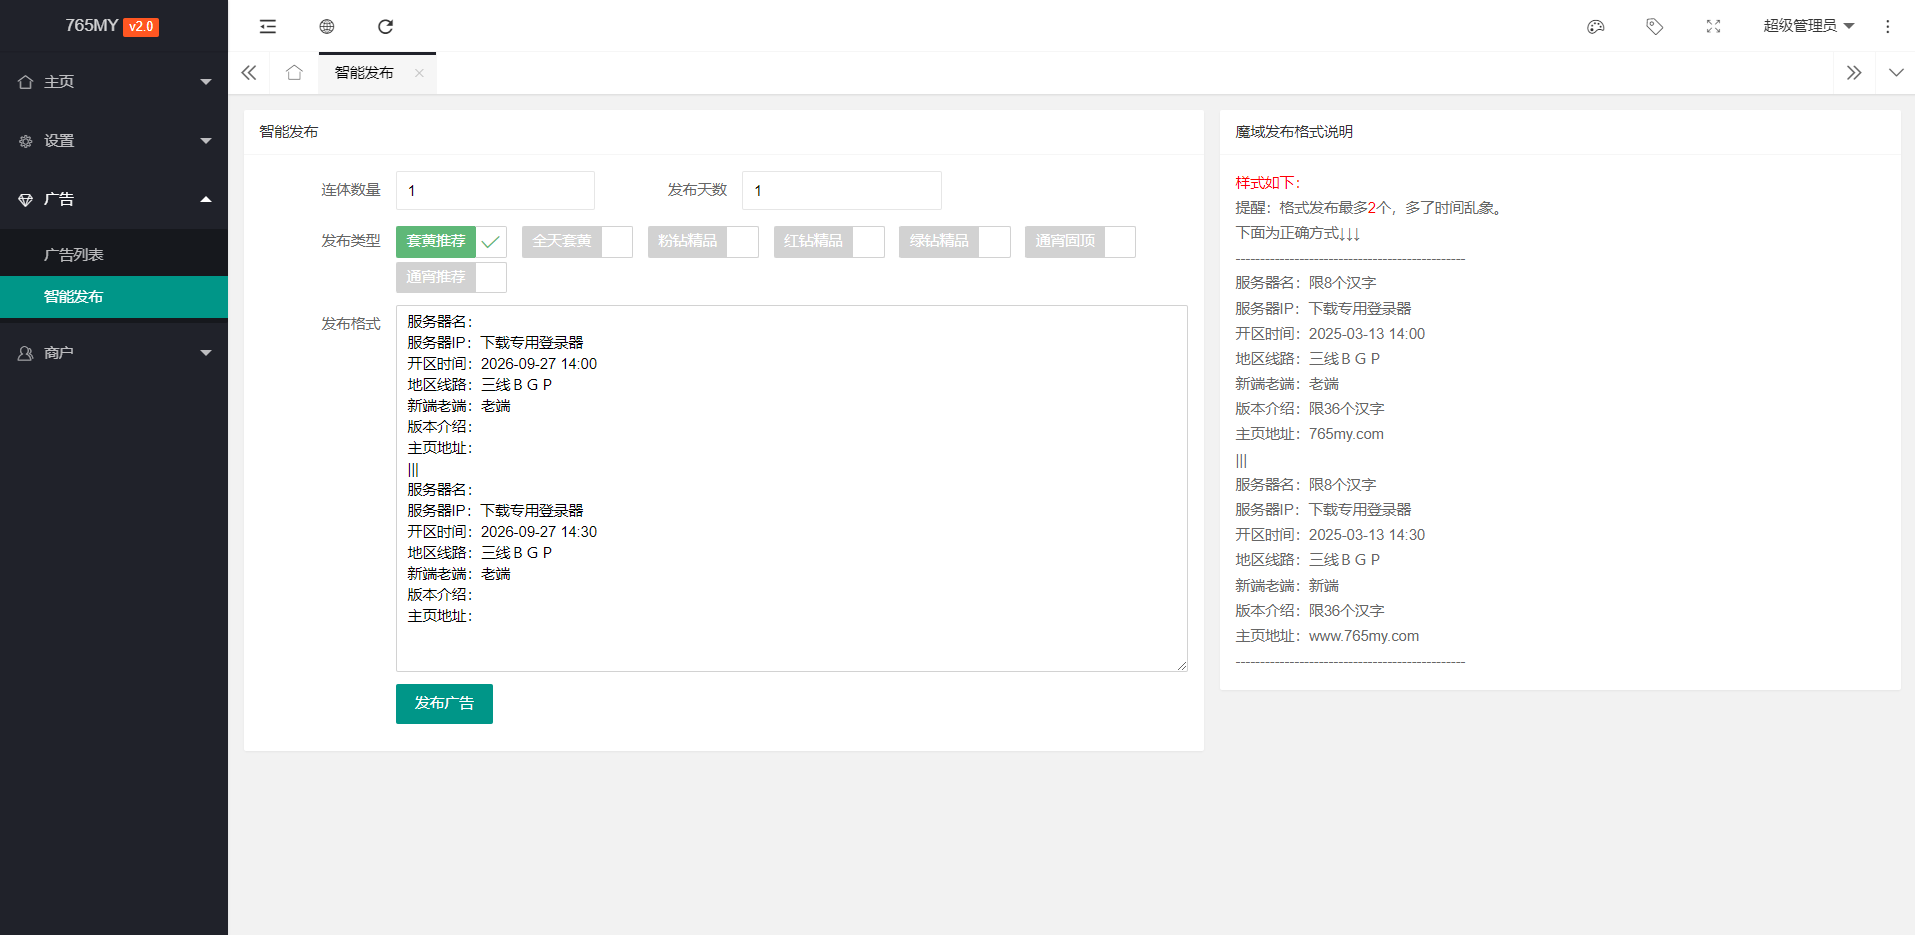Check the 红钻精品 publish type
Screen dimensions: 1915x935
829,242
